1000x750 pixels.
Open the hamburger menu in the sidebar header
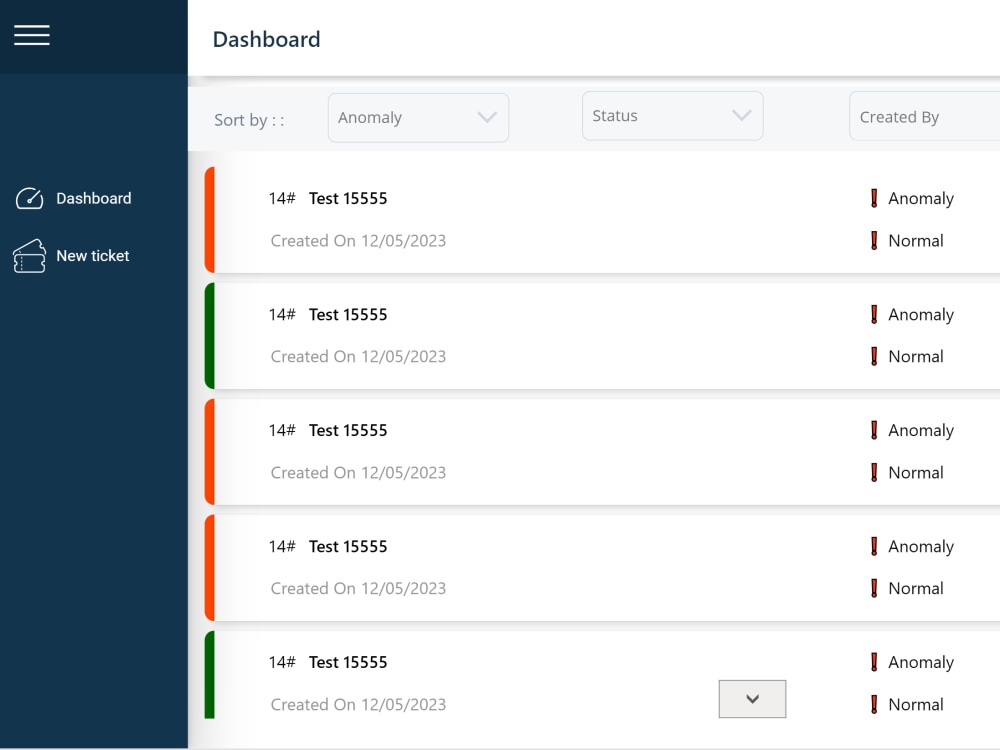click(32, 35)
